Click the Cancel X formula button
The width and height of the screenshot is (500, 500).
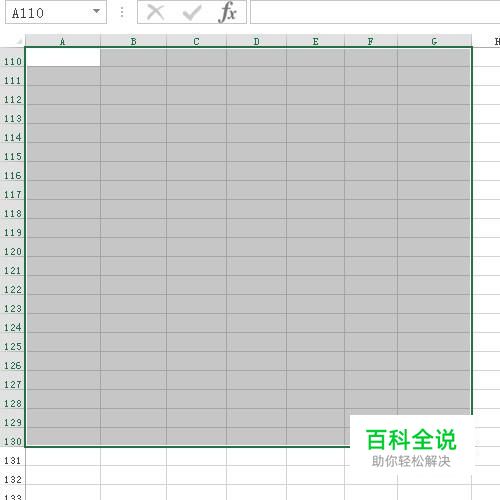[x=155, y=13]
